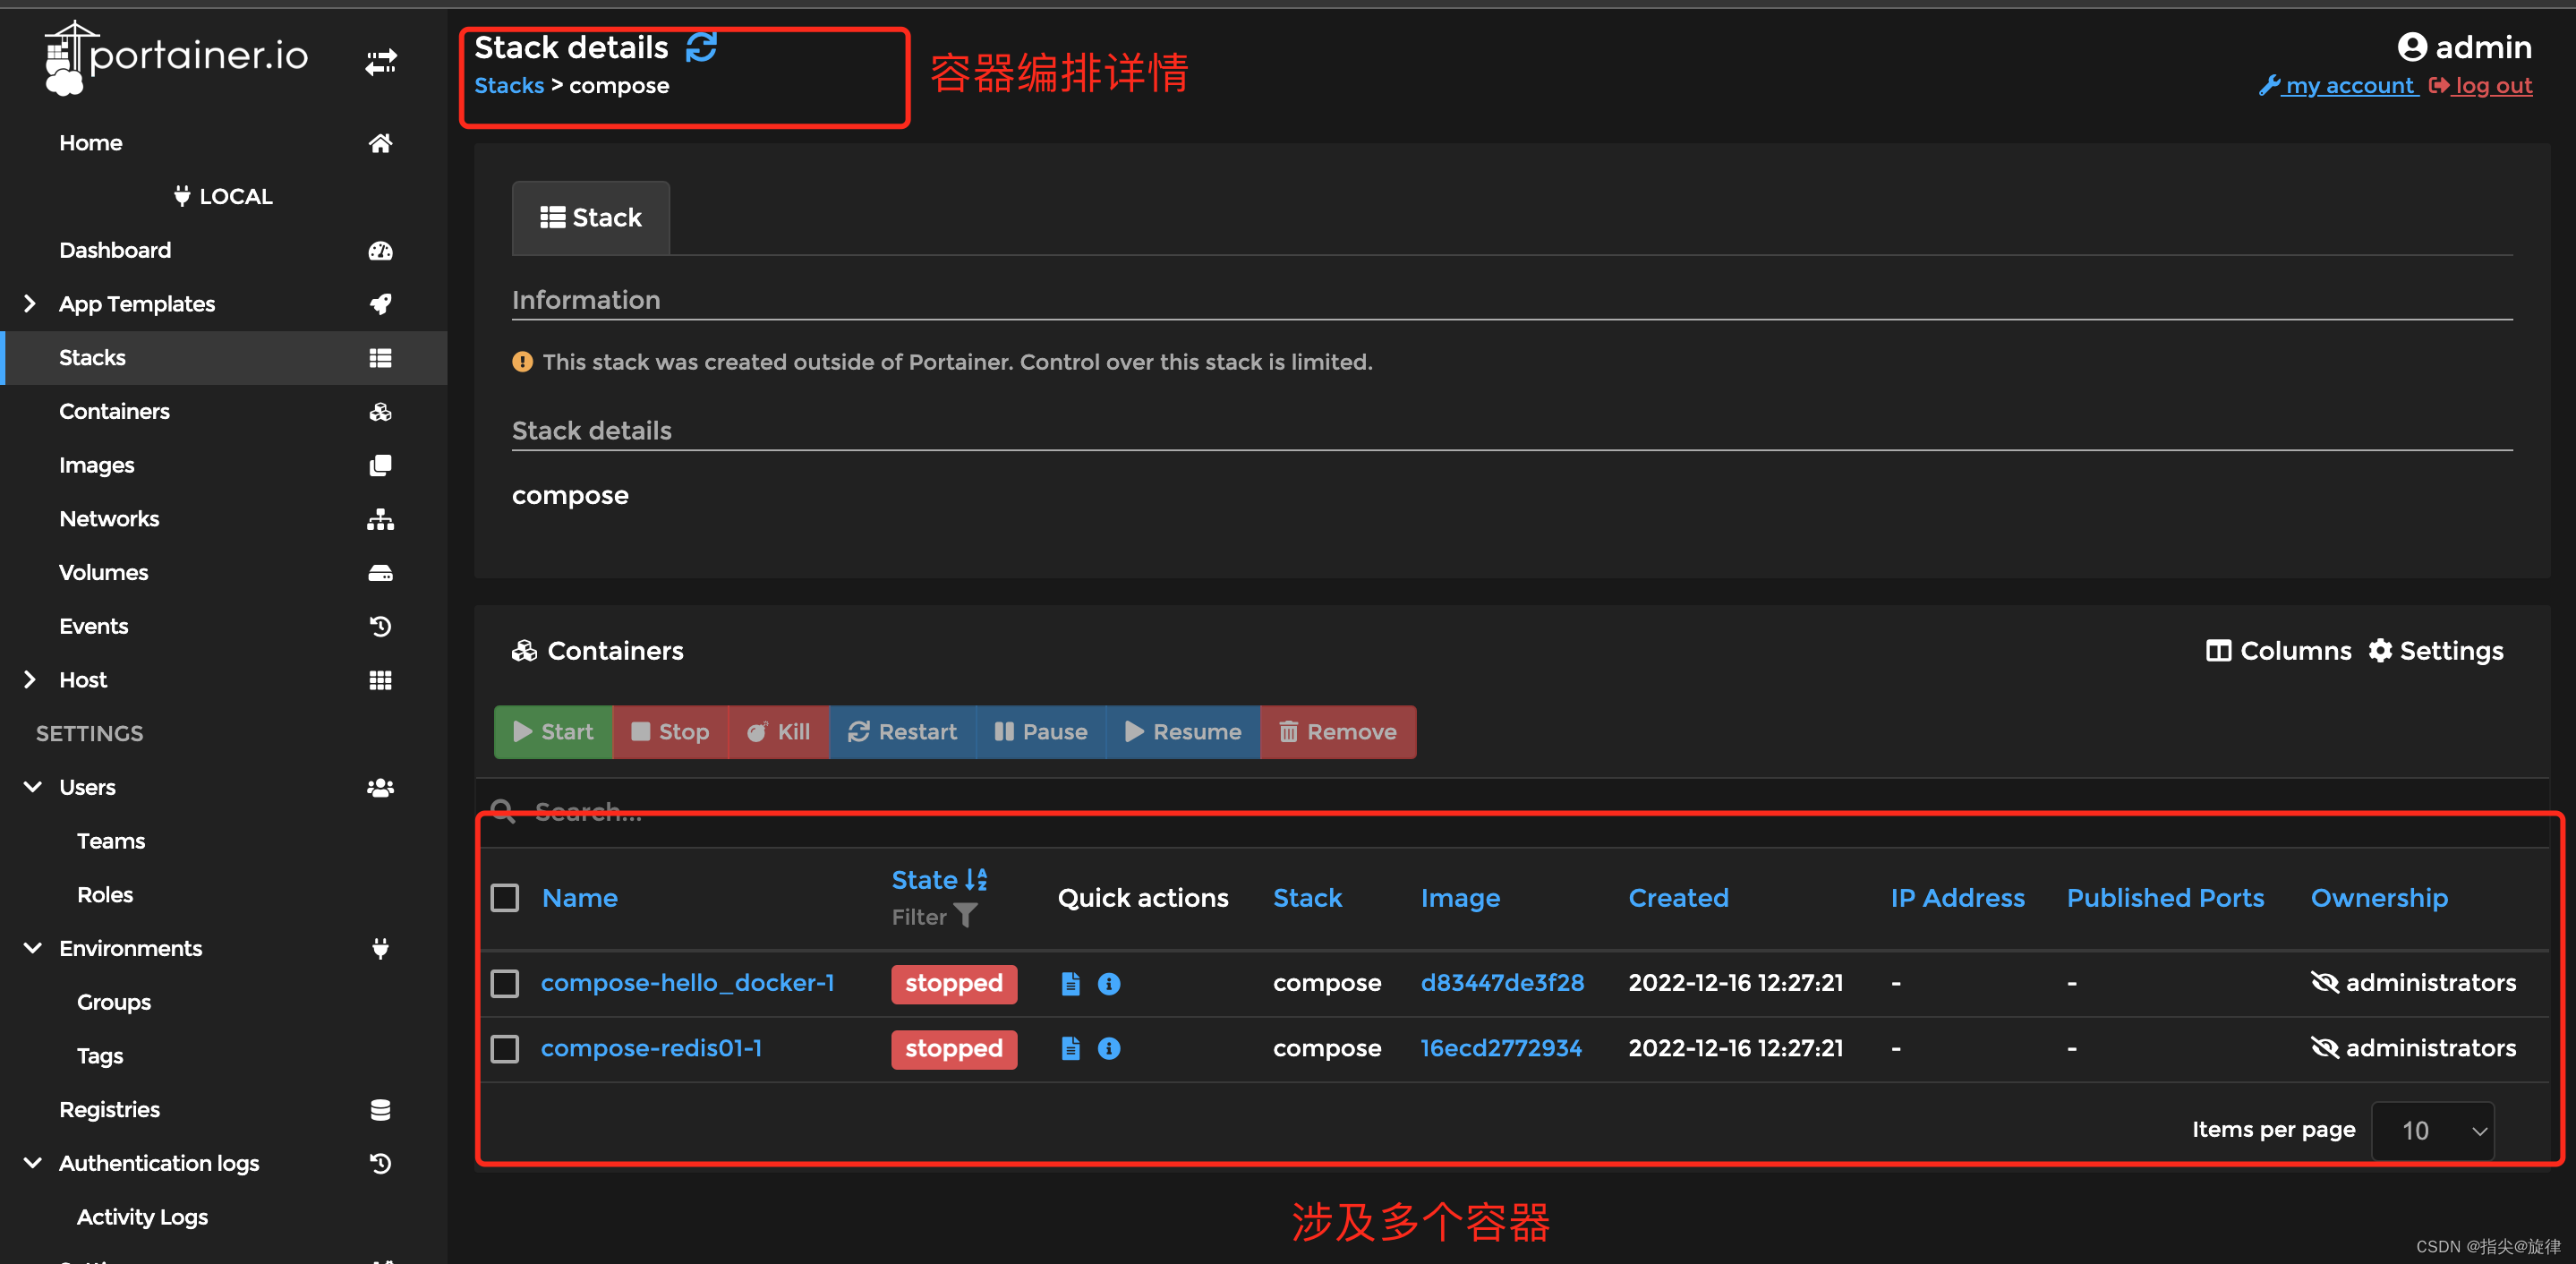Viewport: 2576px width, 1264px height.
Task: Open the Columns chooser icon
Action: [2217, 651]
